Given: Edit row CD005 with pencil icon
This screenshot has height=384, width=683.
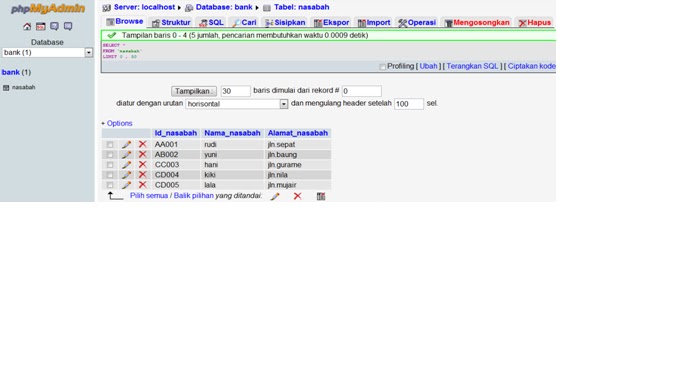Looking at the screenshot, I should pos(126,185).
